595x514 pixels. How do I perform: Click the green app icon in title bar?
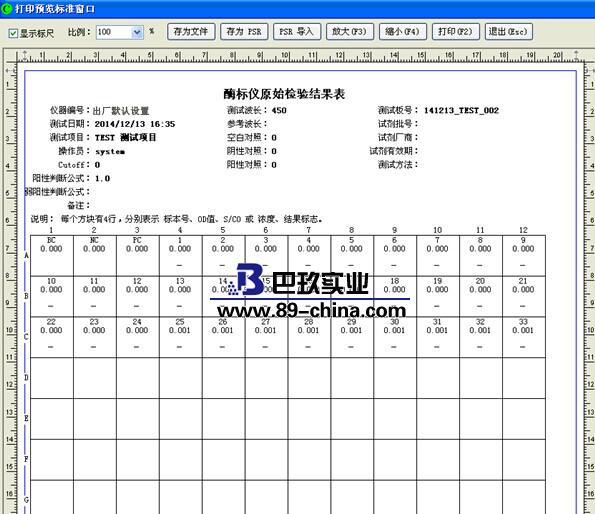coord(6,8)
